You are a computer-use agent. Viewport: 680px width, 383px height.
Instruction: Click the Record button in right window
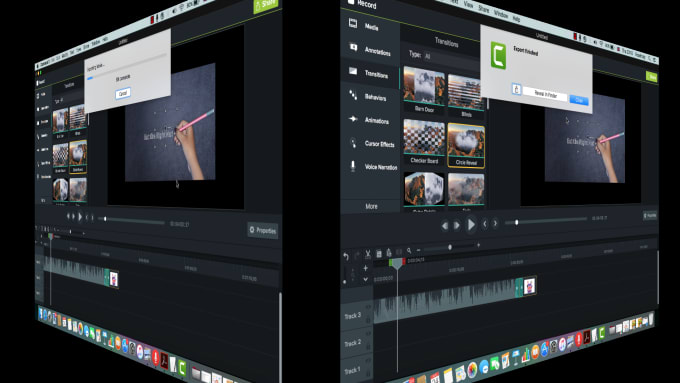tap(362, 4)
